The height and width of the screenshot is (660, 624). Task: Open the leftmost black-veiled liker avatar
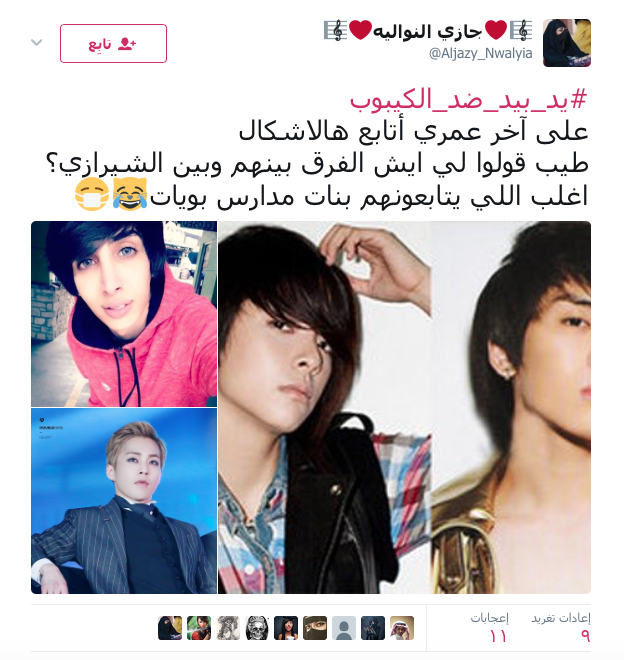[170, 628]
